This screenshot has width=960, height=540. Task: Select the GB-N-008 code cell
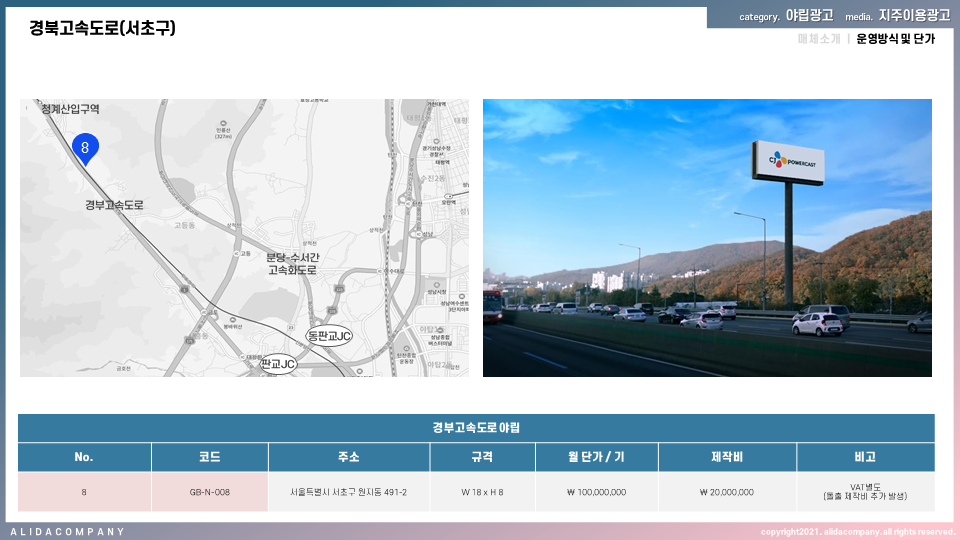pos(210,492)
